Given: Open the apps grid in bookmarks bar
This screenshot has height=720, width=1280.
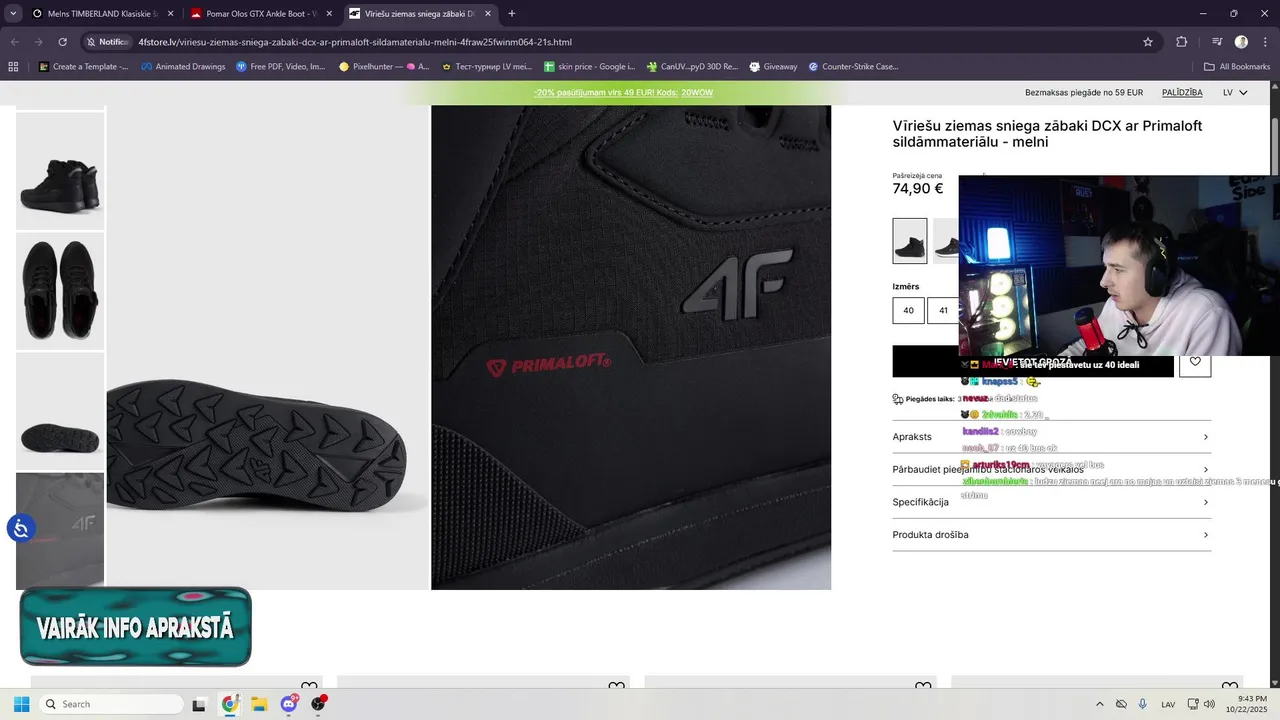Looking at the screenshot, I should pos(13,67).
